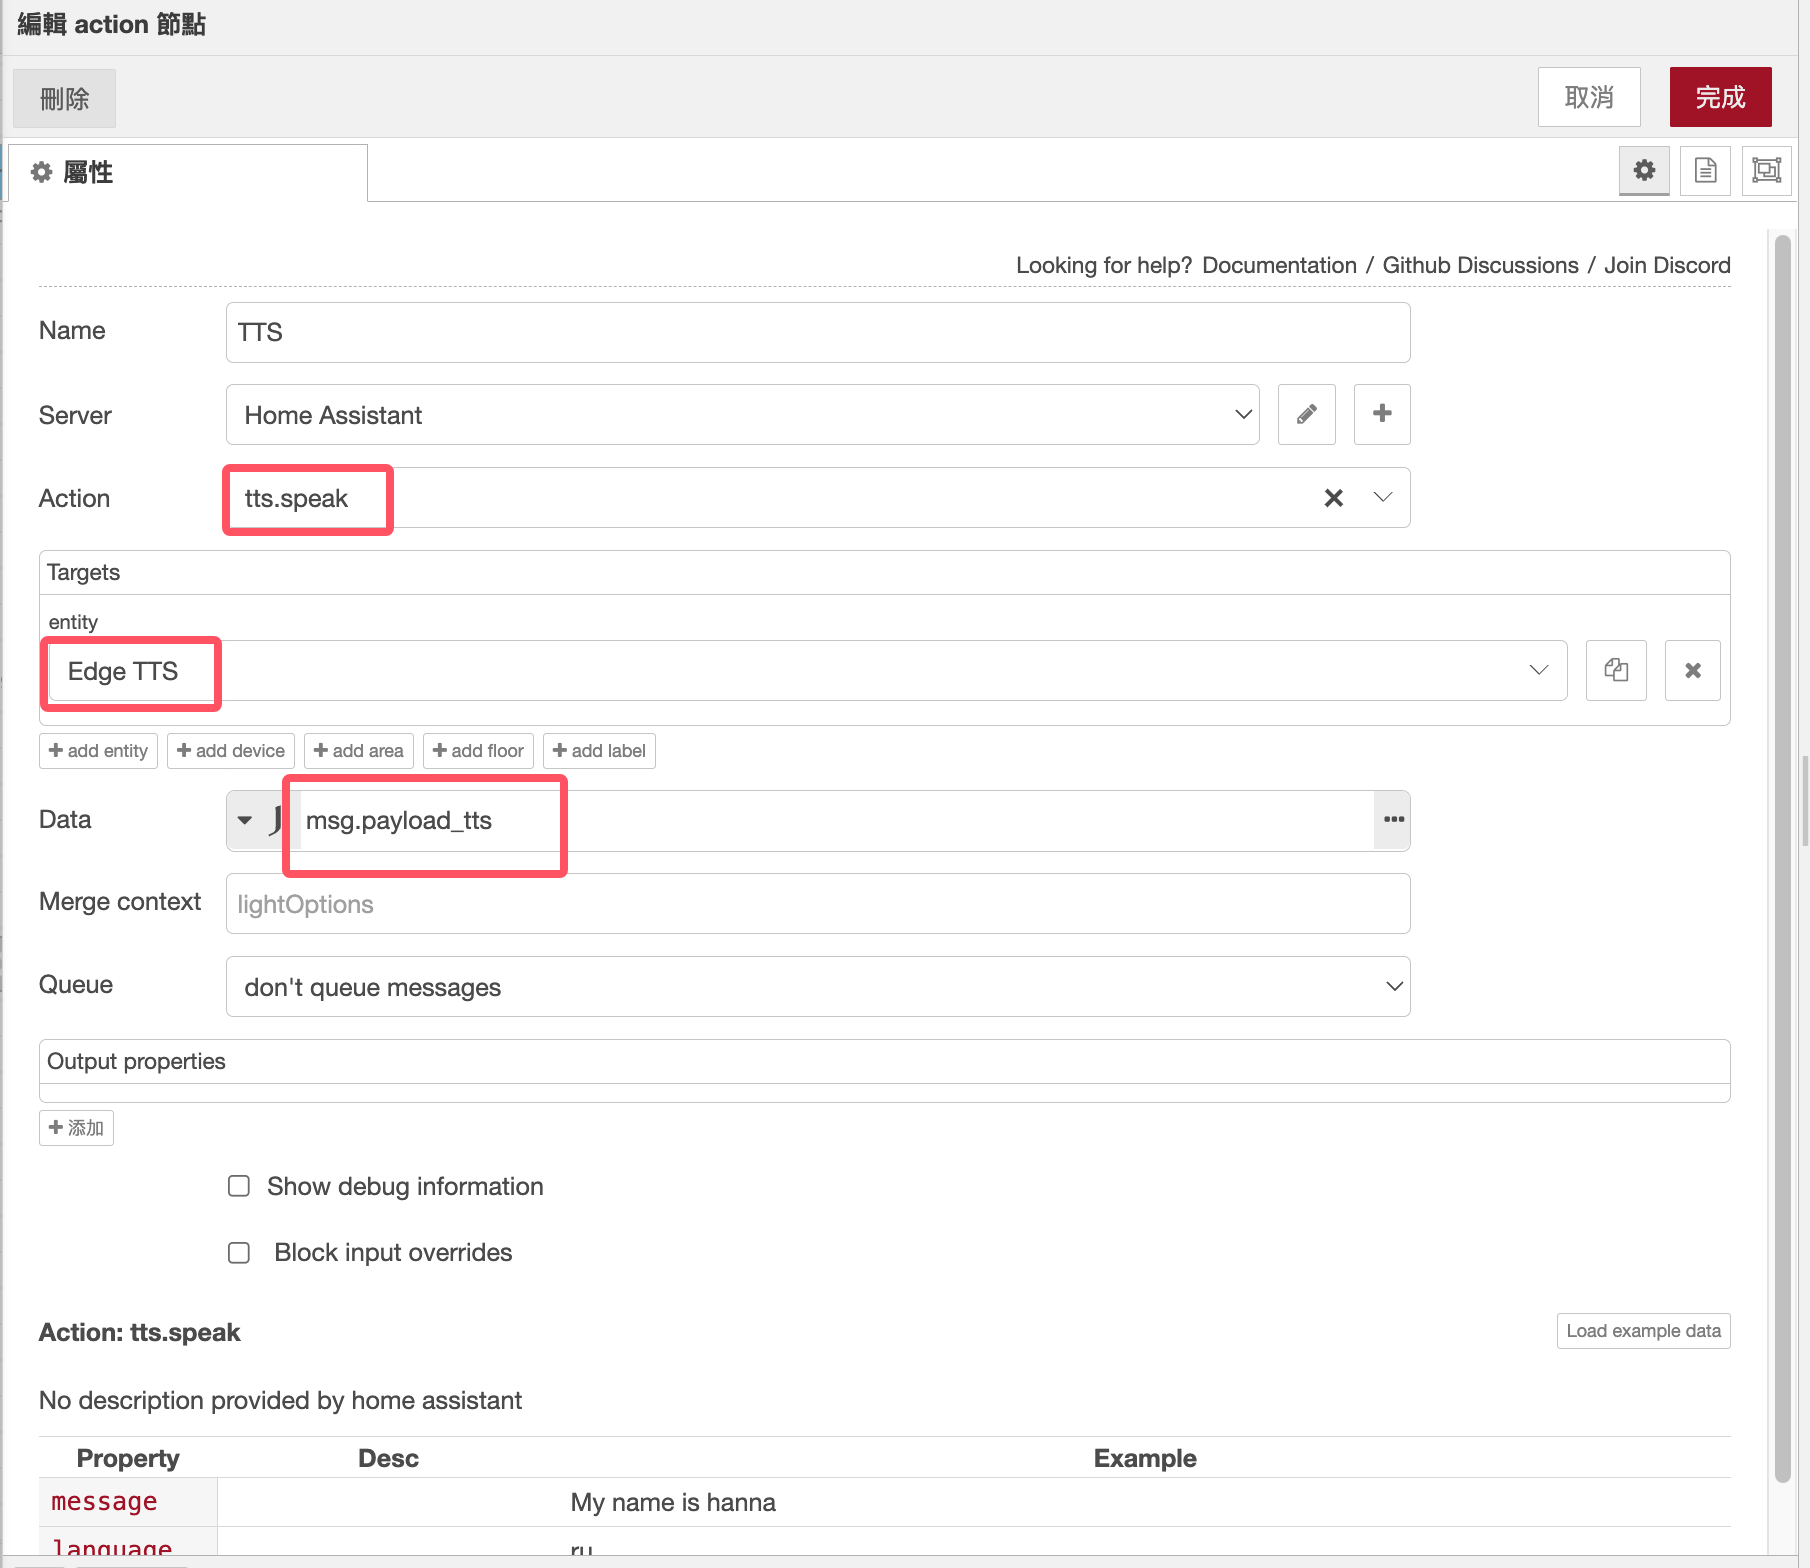
Task: Enable Show debug information checkbox
Action: point(239,1186)
